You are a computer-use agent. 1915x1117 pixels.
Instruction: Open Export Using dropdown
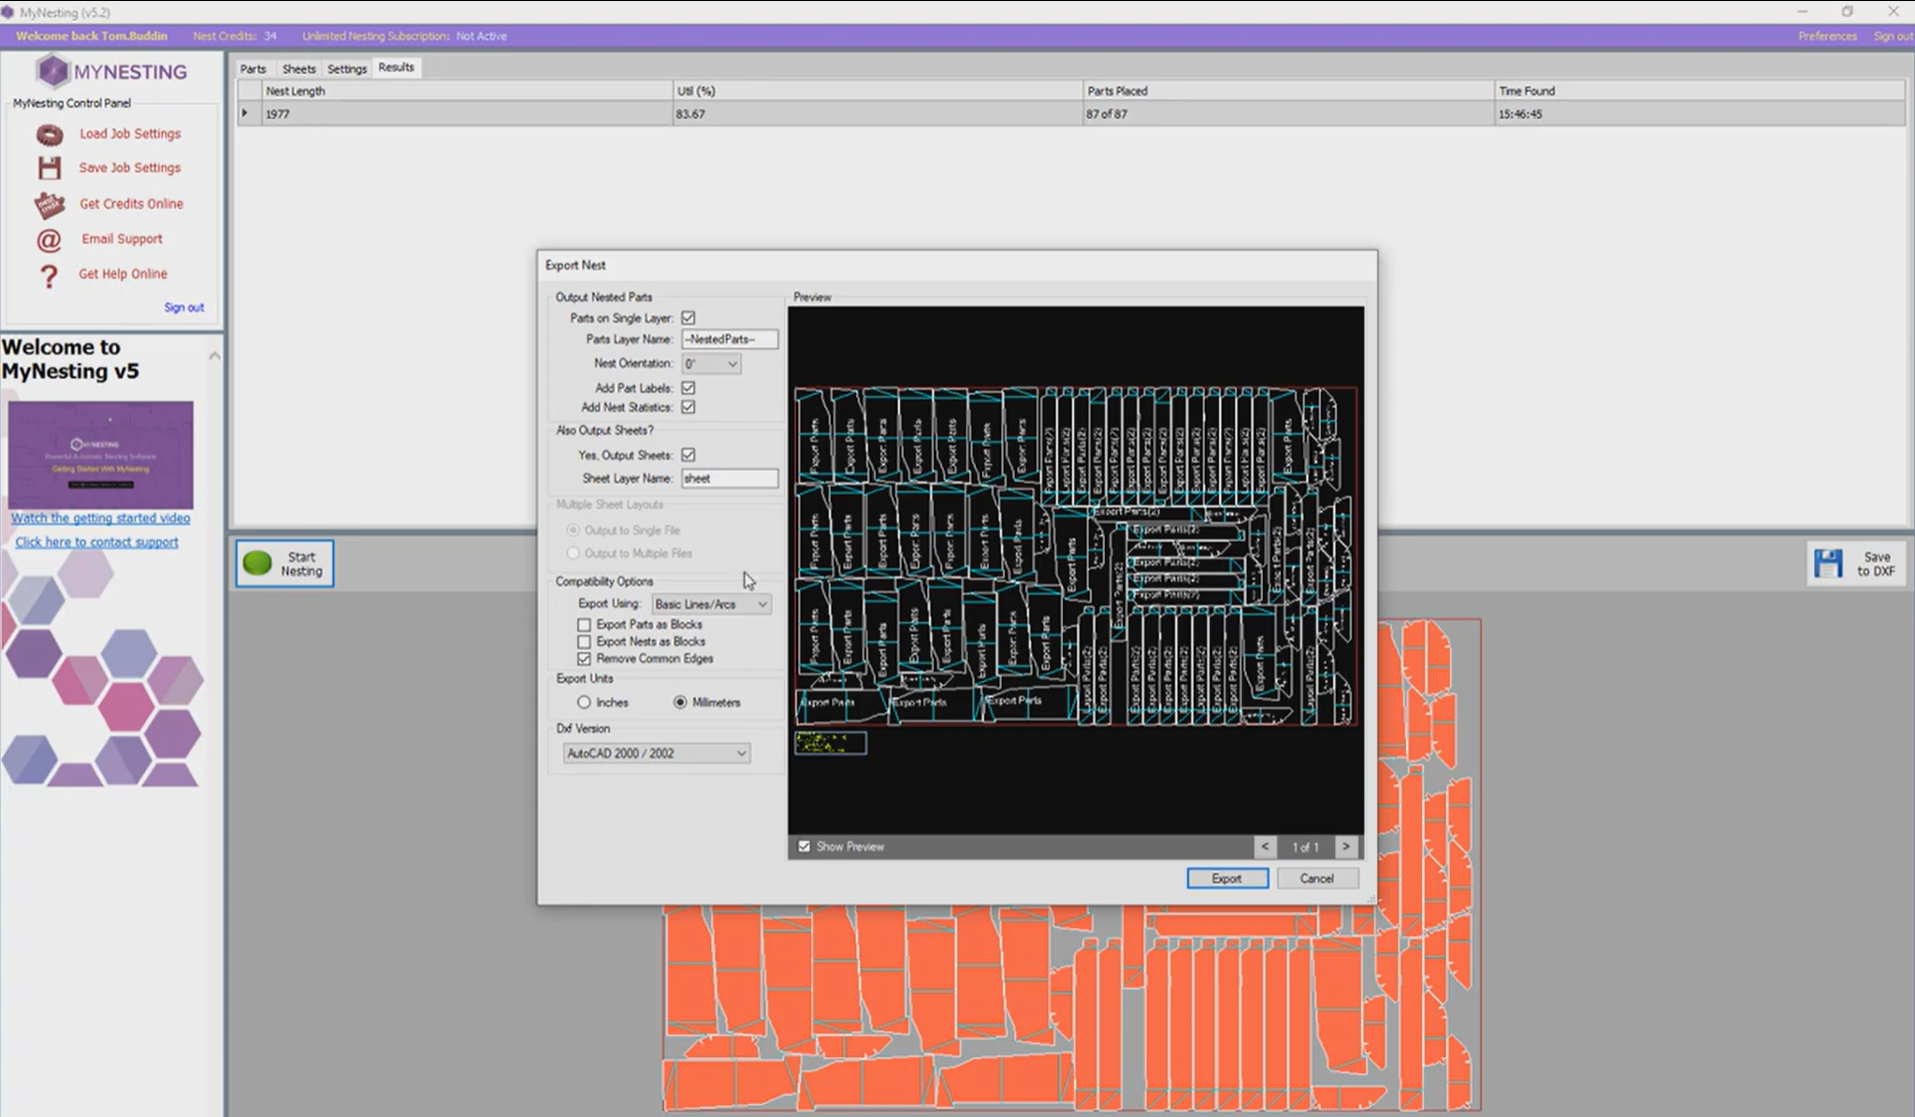711,604
